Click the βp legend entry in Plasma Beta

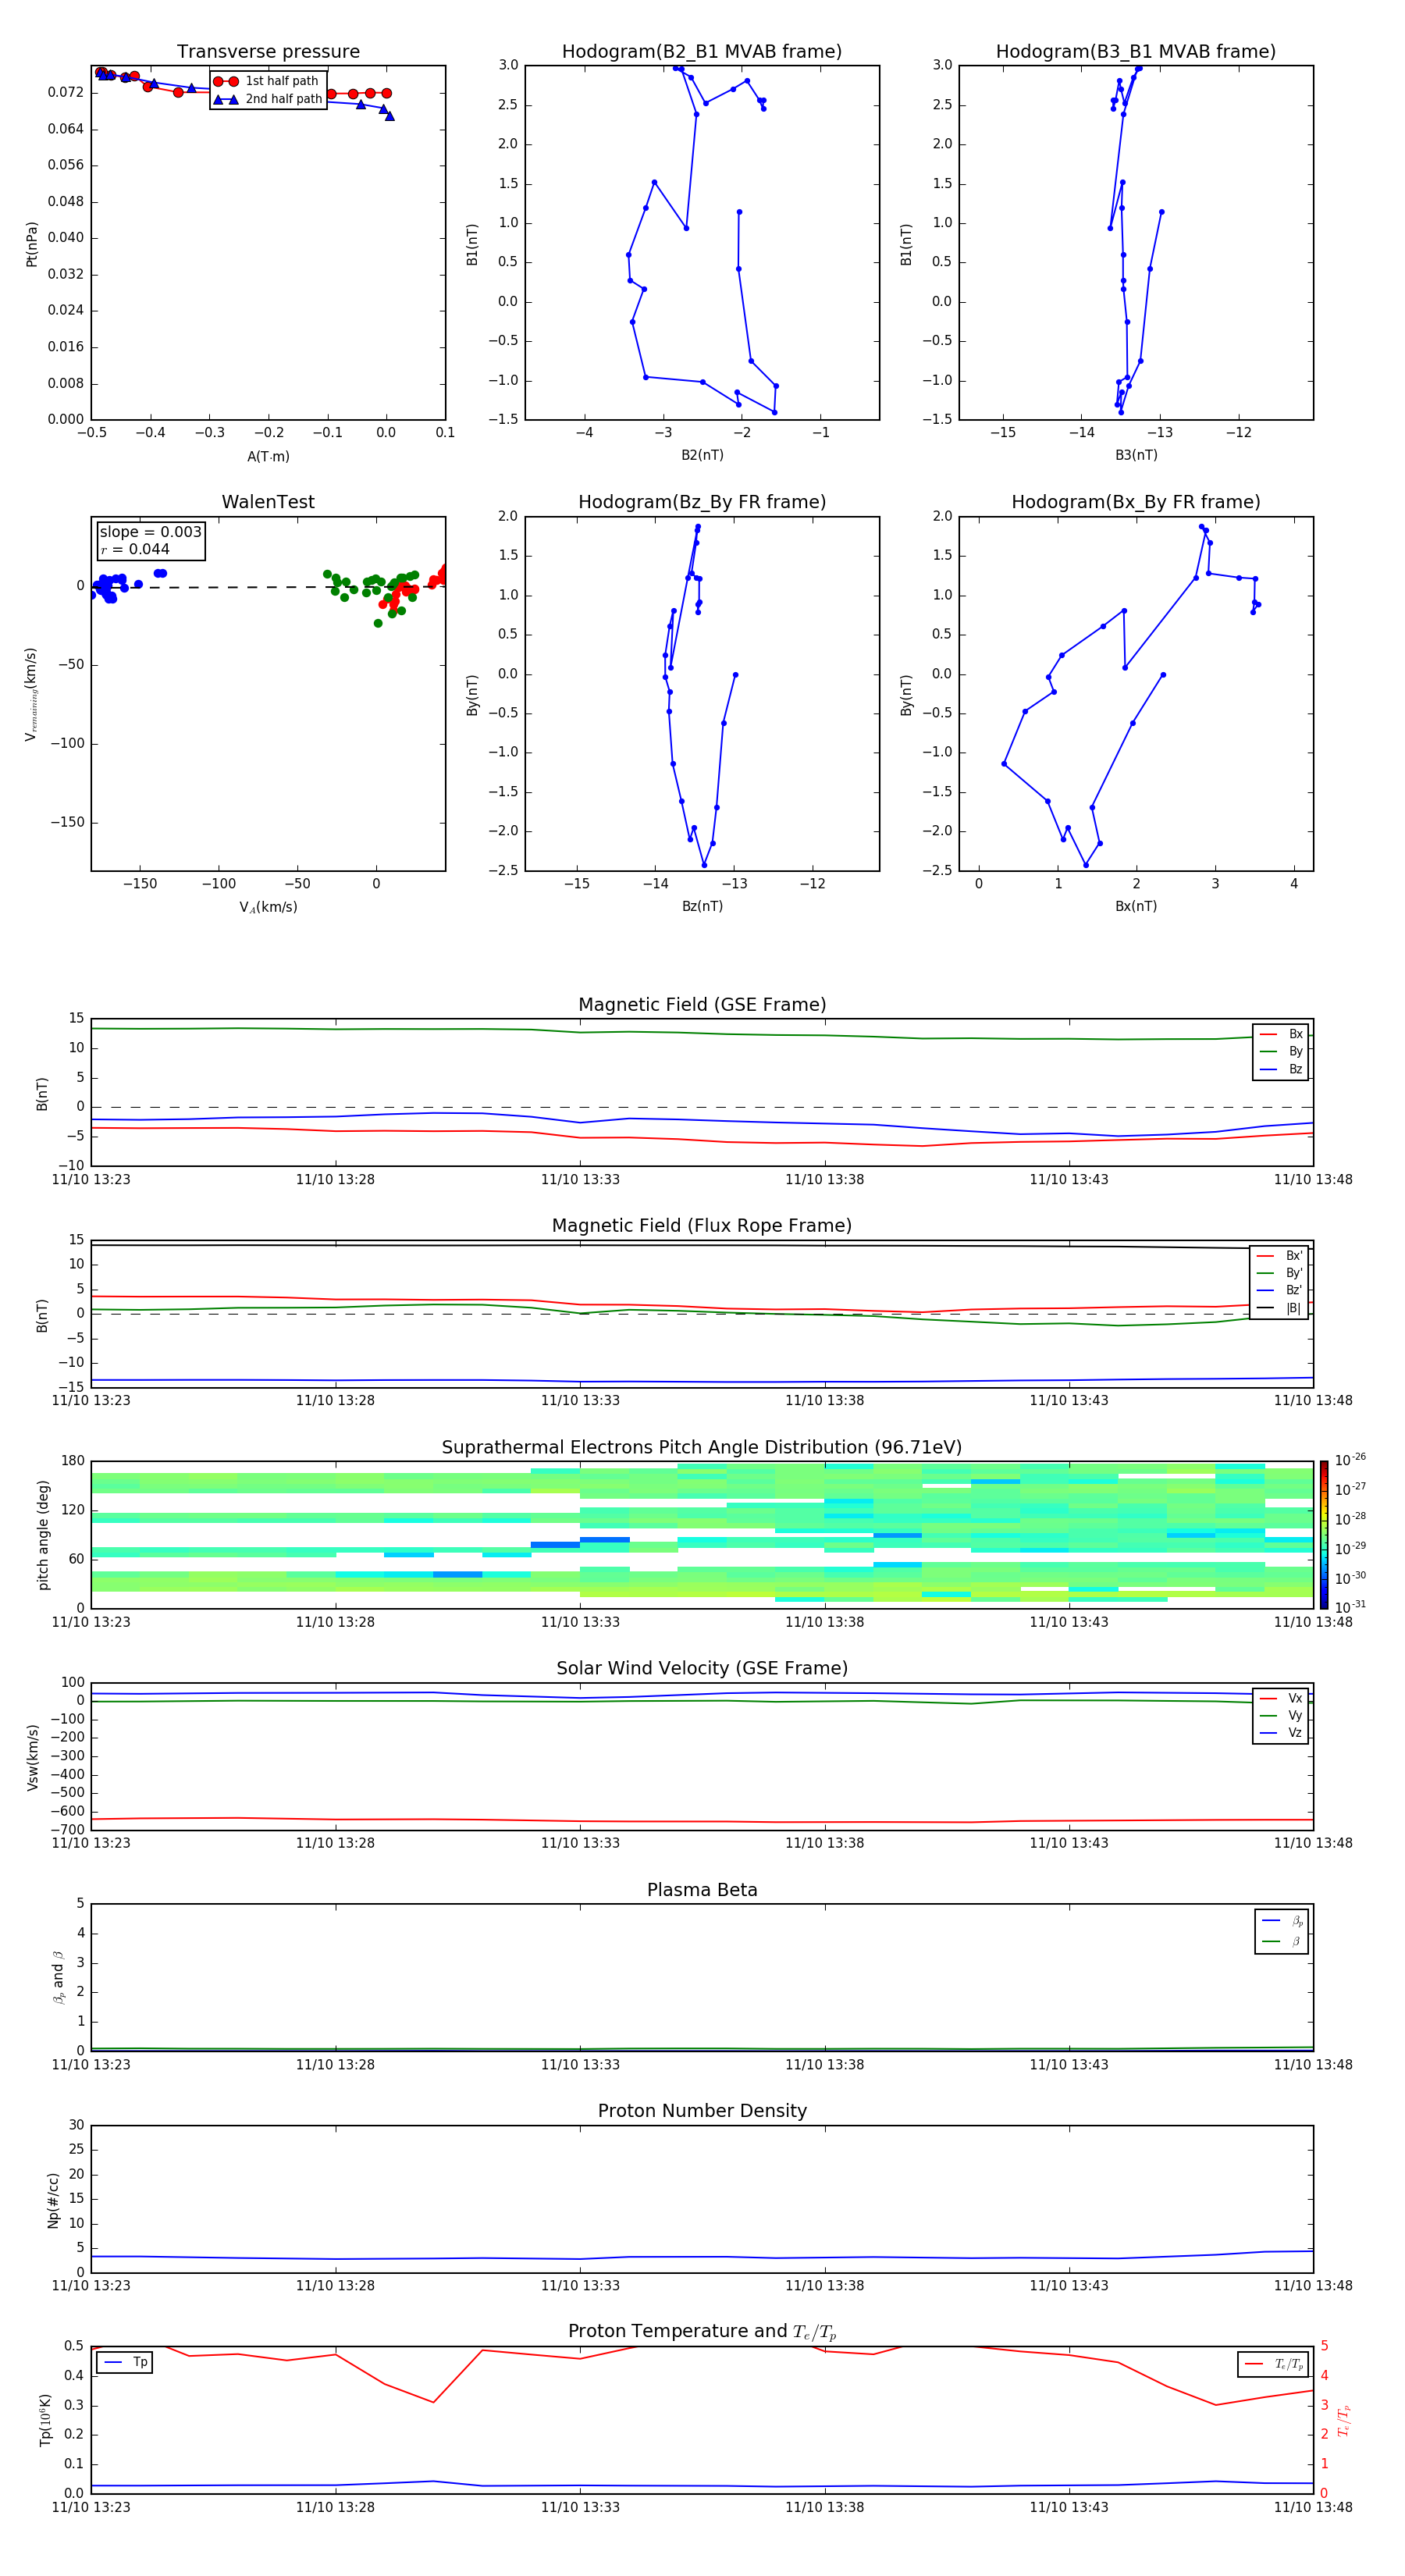tap(1282, 1921)
